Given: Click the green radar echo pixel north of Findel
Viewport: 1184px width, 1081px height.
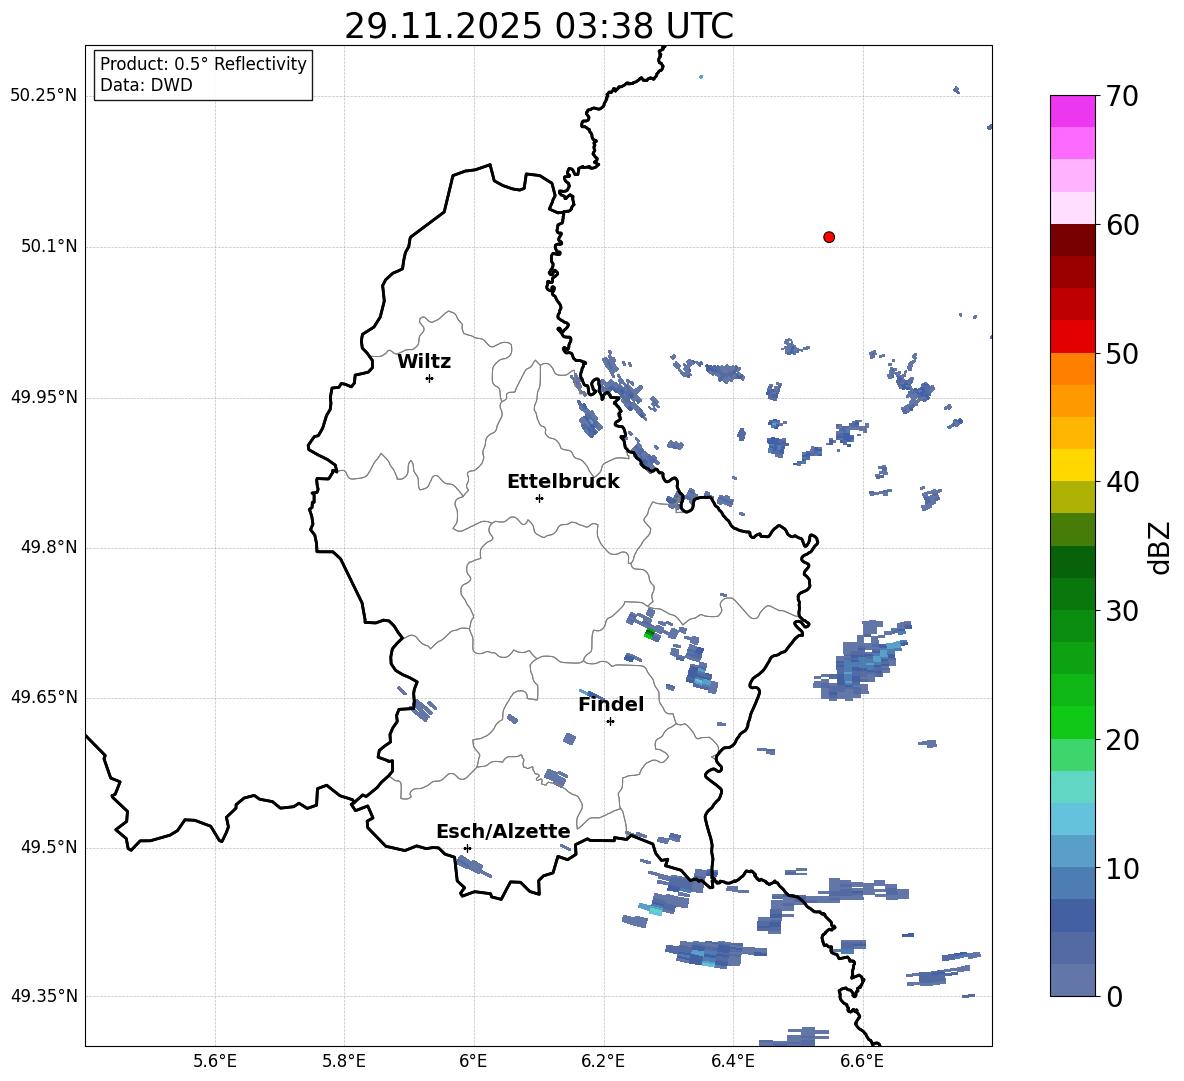Looking at the screenshot, I should pyautogui.click(x=649, y=633).
